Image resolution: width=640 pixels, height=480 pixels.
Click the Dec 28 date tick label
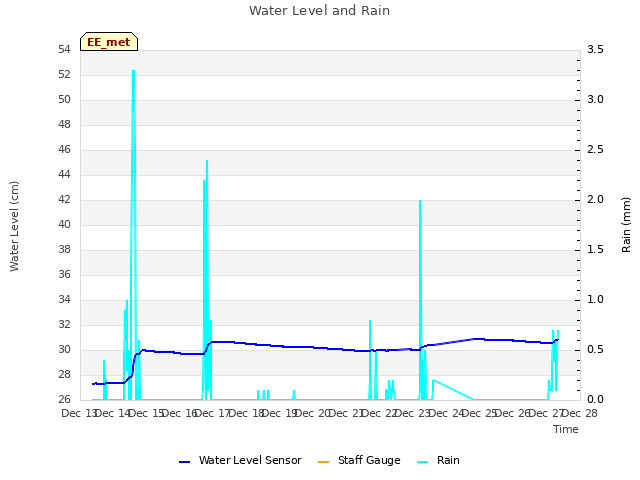coord(580,413)
